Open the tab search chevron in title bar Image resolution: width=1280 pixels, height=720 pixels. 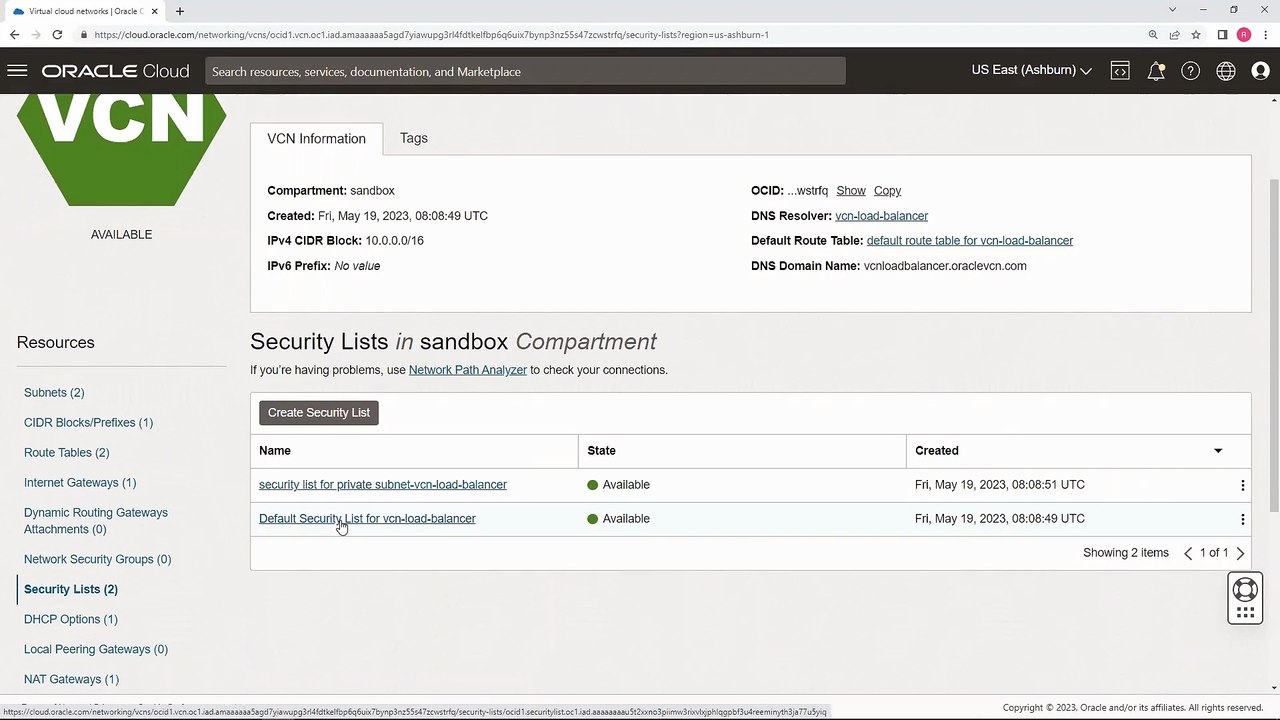[x=1172, y=10]
